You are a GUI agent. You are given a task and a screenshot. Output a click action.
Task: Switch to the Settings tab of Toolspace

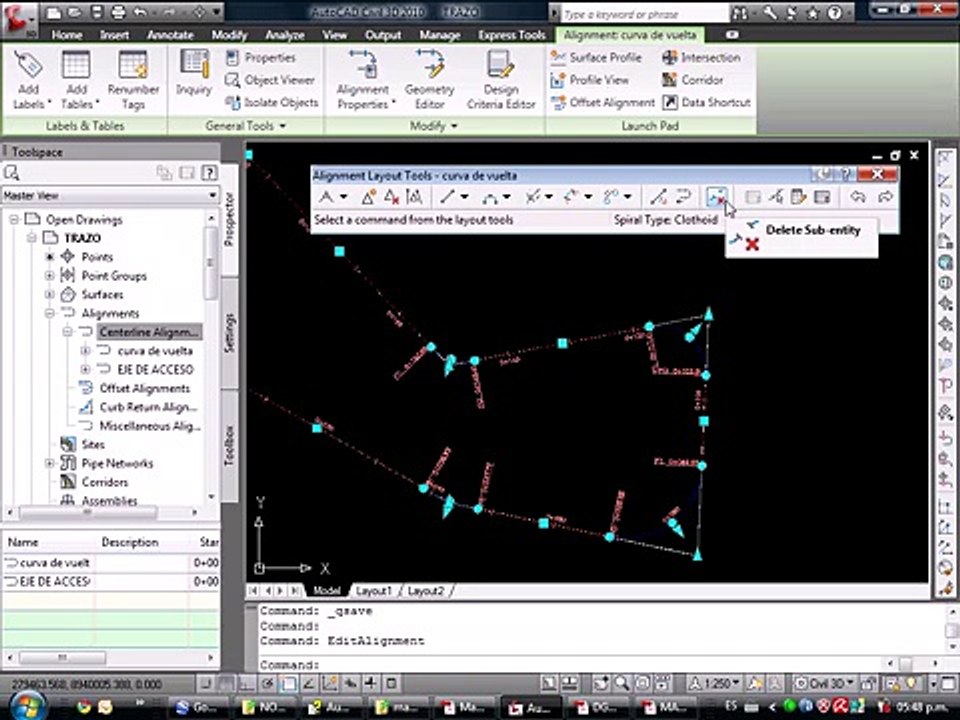(x=230, y=334)
